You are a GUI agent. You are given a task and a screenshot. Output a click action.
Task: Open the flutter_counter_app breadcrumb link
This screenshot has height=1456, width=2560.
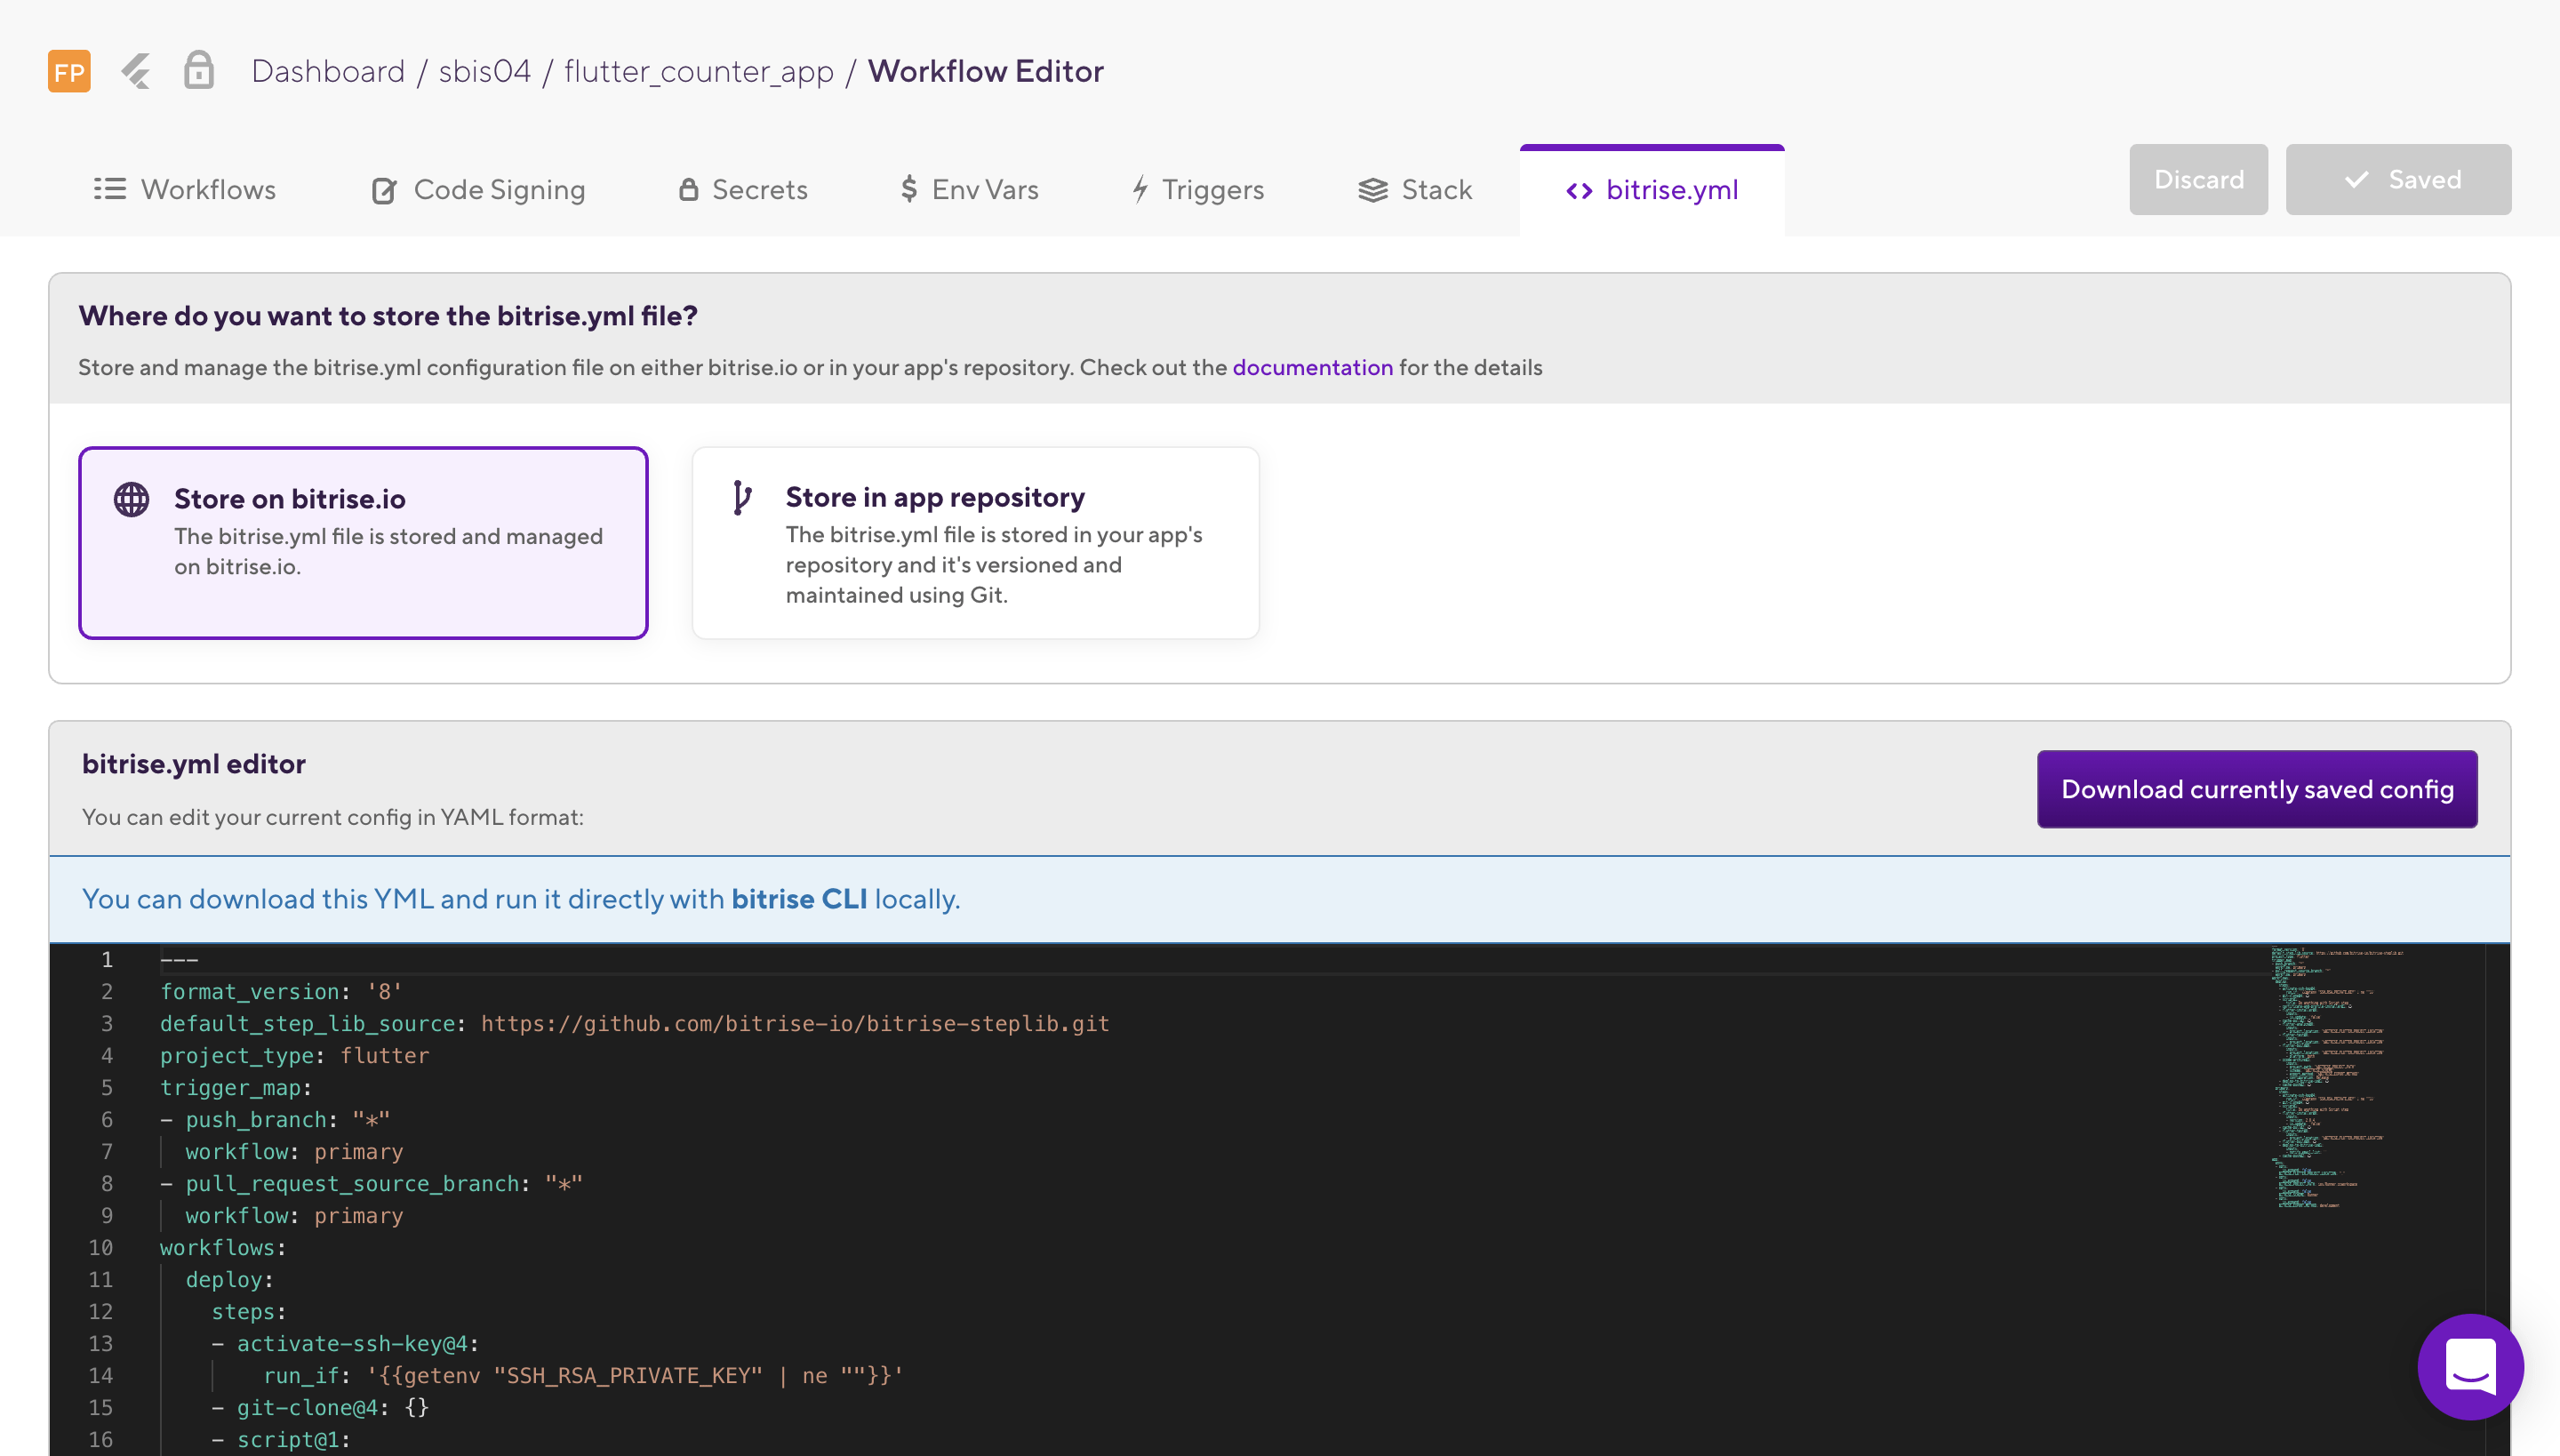pyautogui.click(x=699, y=71)
